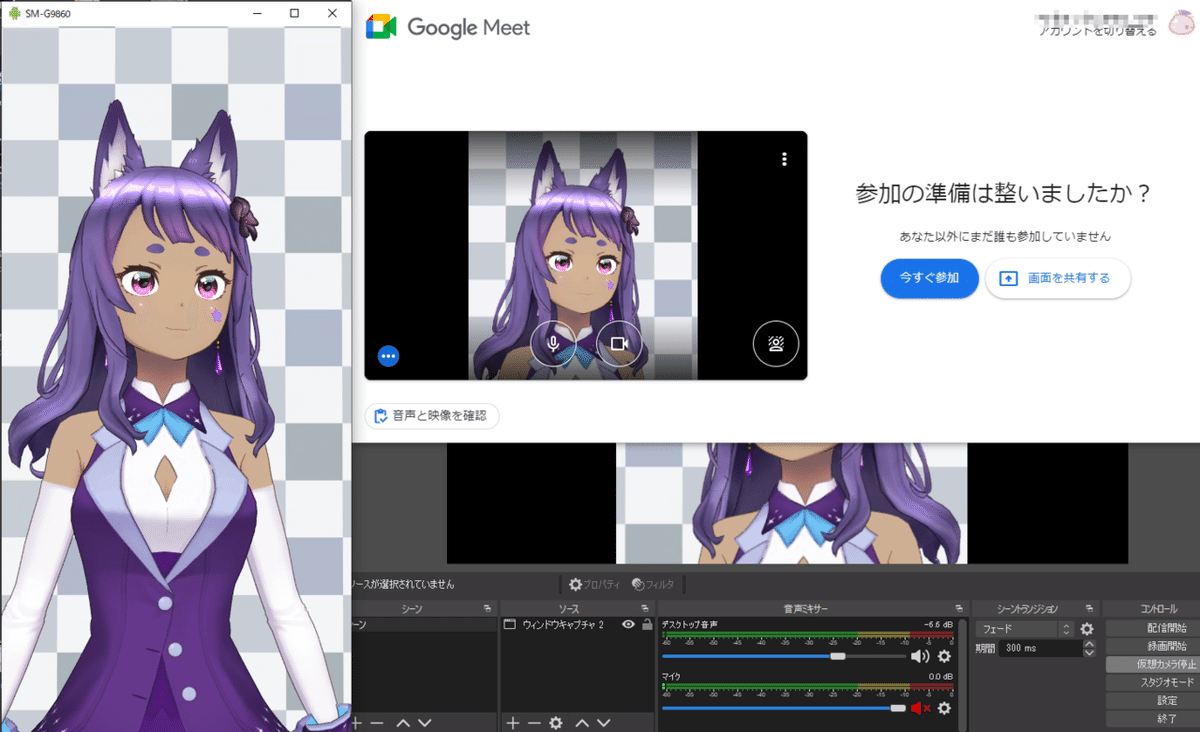Add a new source with the plus icon
This screenshot has height=732, width=1200.
point(513,722)
